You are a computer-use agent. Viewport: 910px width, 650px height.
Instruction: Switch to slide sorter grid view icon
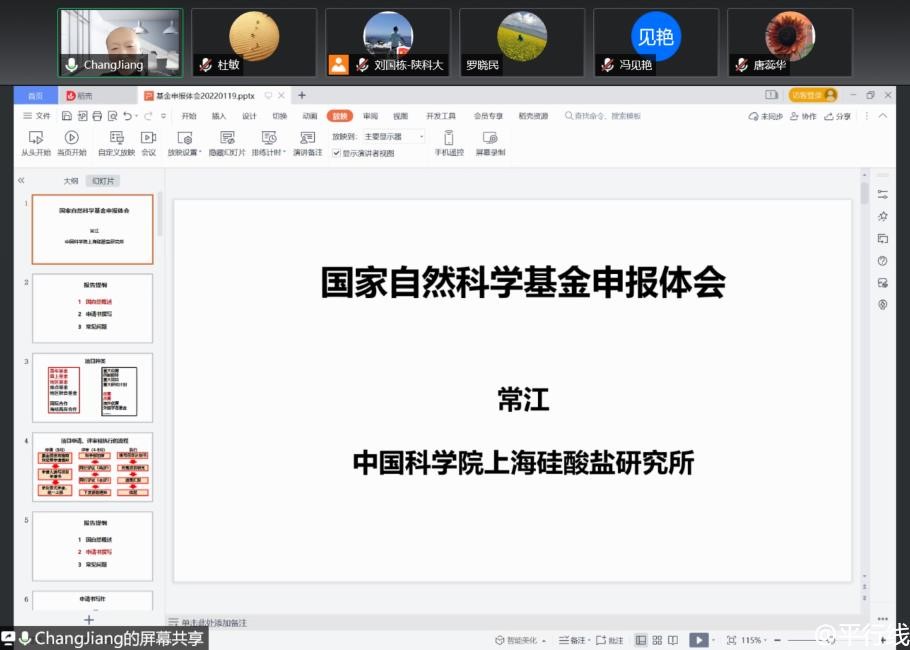(656, 640)
